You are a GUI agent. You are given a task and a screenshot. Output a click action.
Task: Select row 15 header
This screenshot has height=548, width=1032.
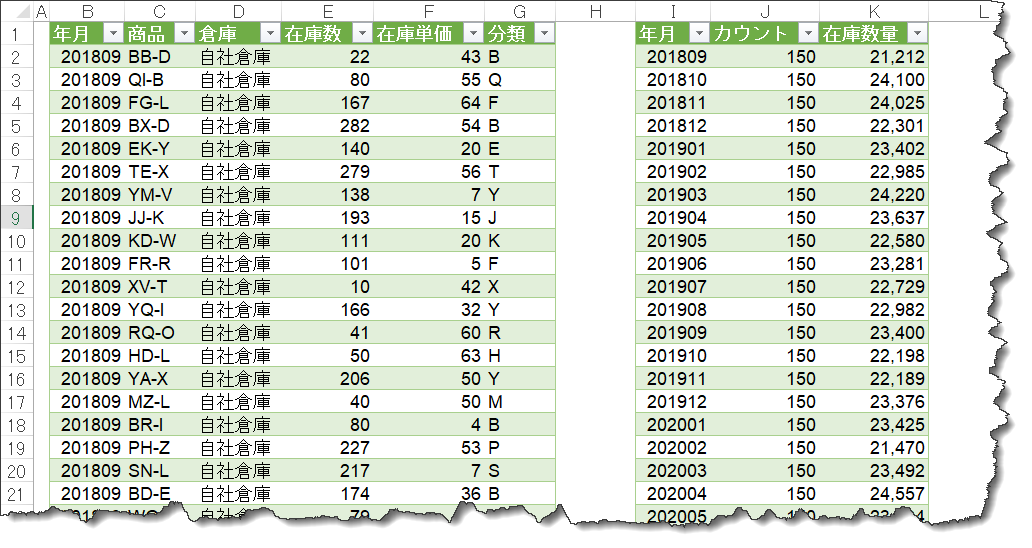pos(16,356)
